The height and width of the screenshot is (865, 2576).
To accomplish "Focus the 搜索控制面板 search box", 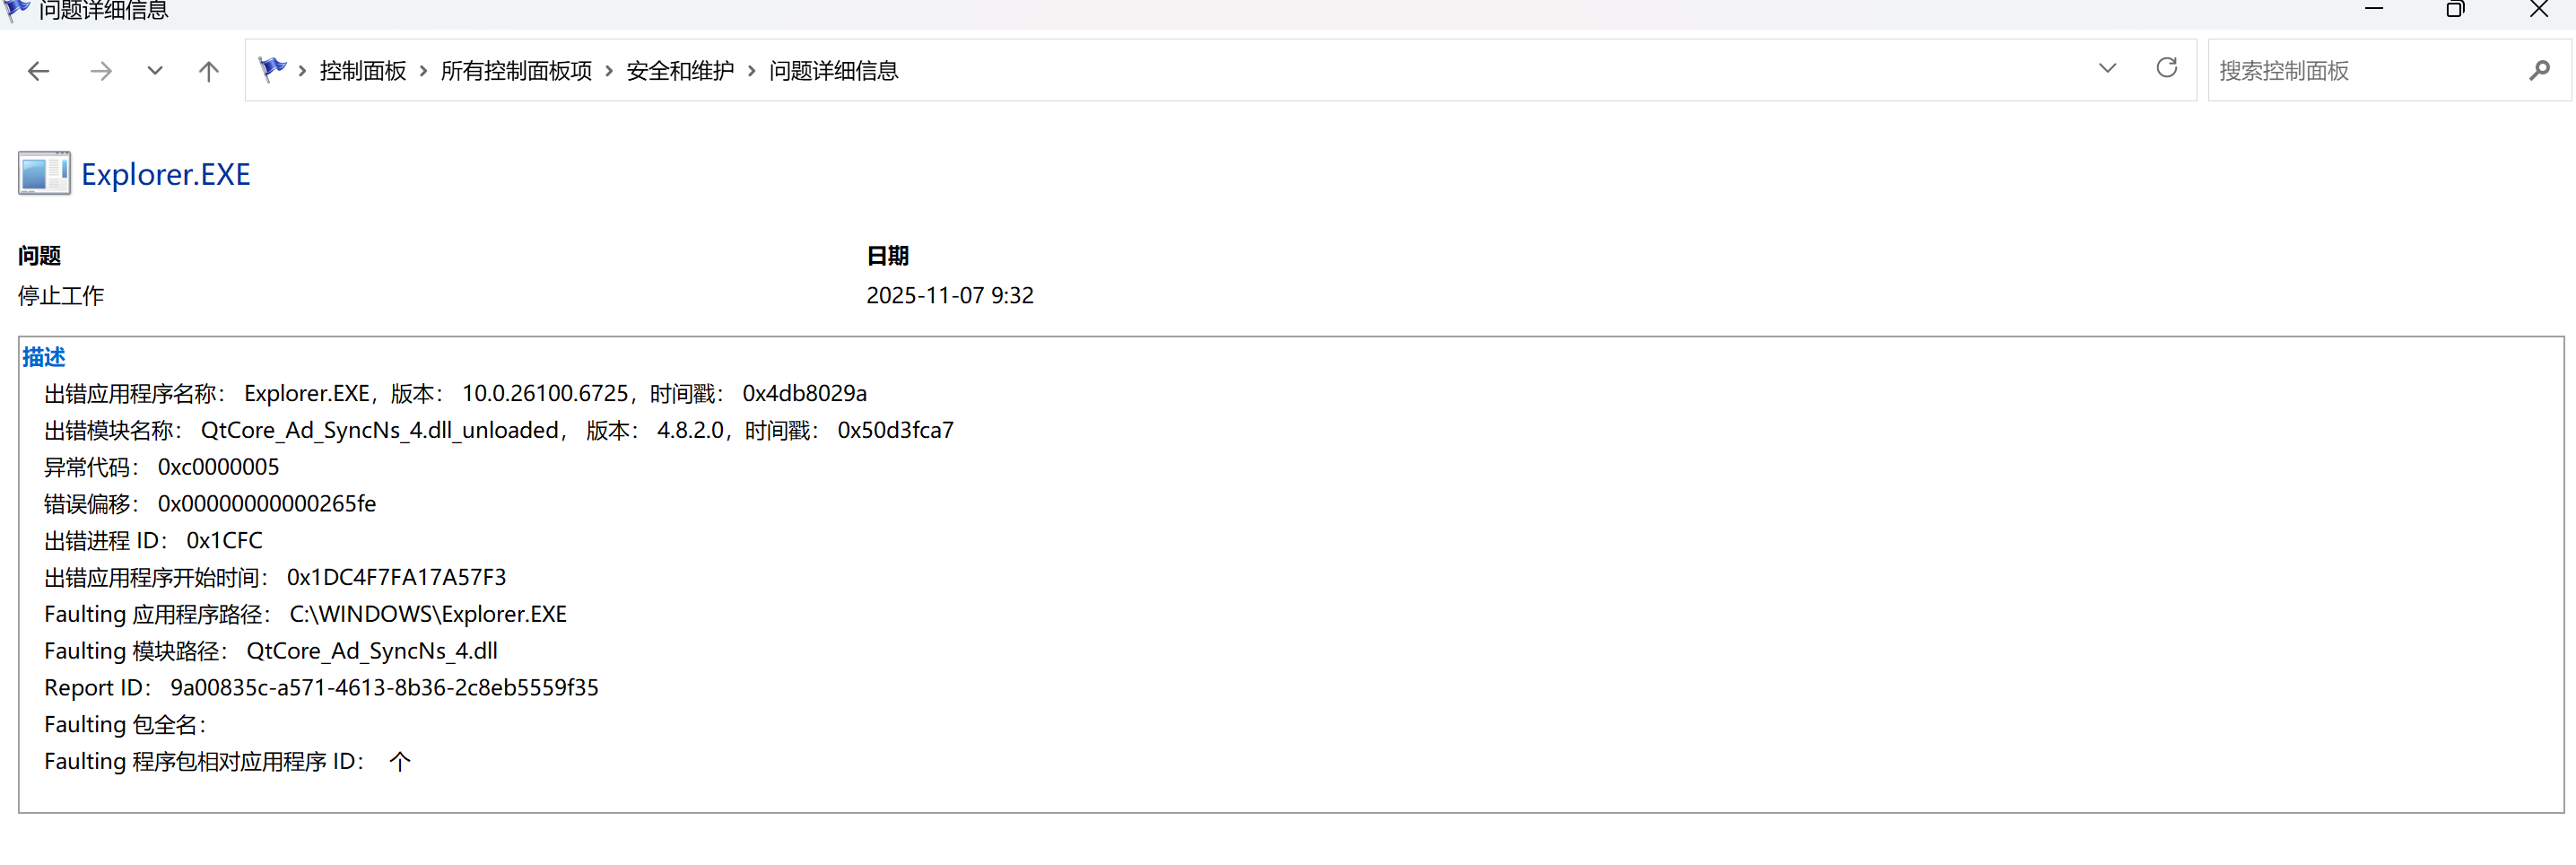I will point(2368,71).
